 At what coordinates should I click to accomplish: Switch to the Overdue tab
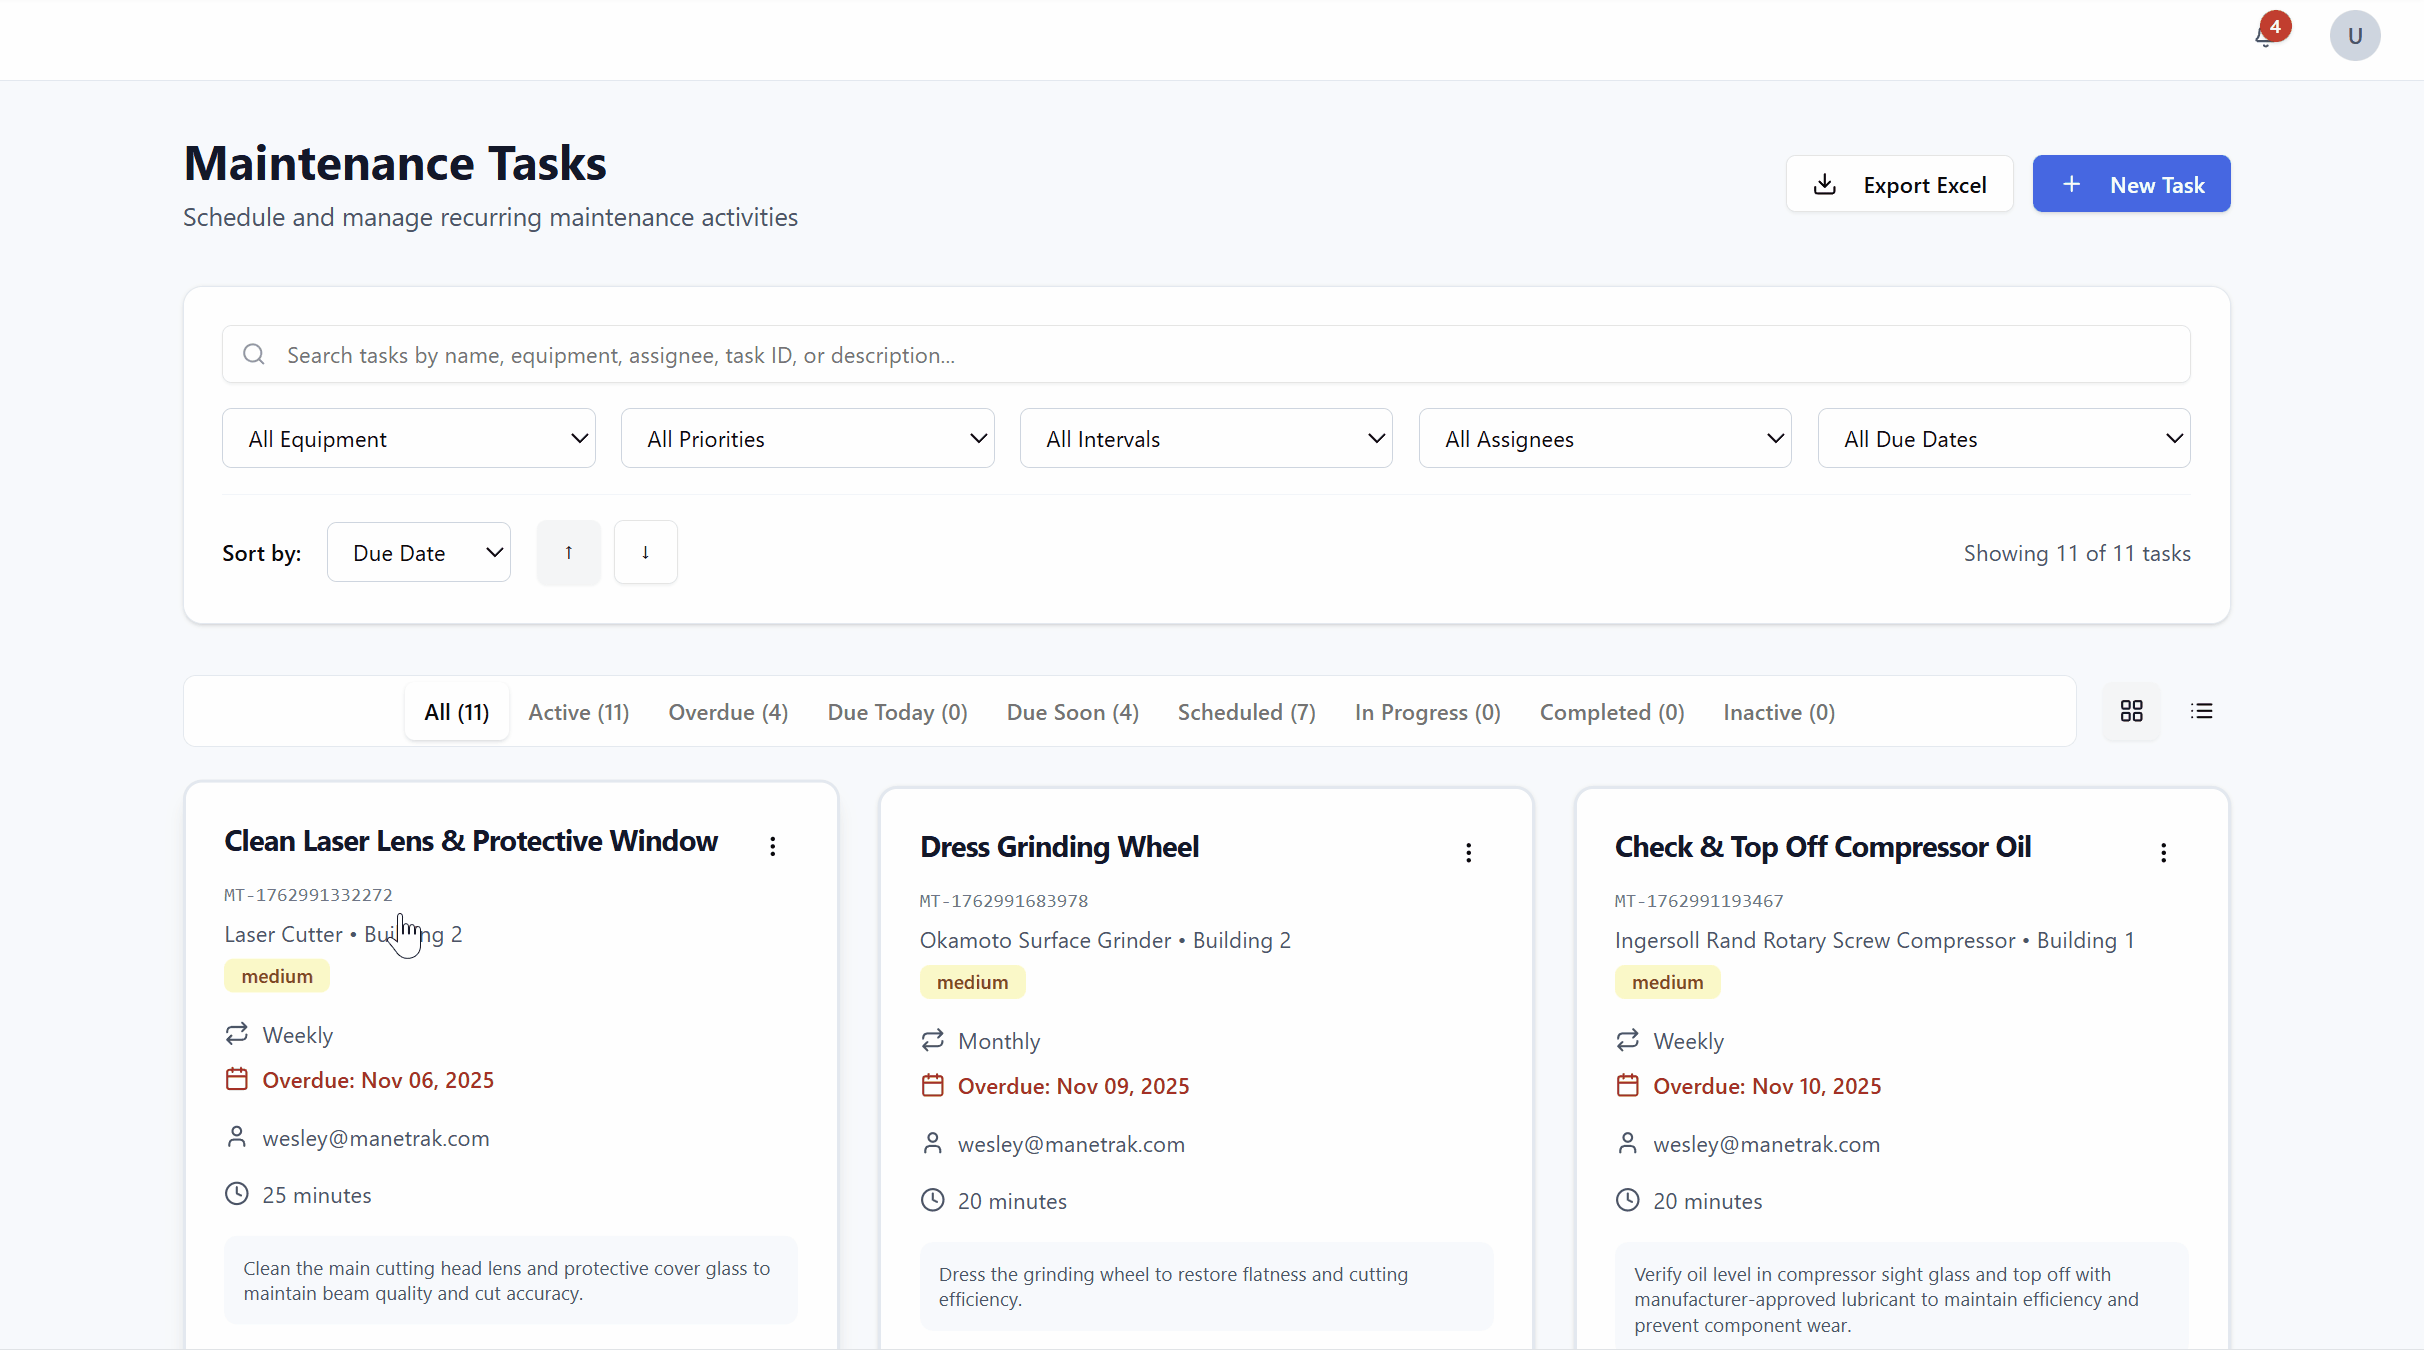click(x=728, y=711)
